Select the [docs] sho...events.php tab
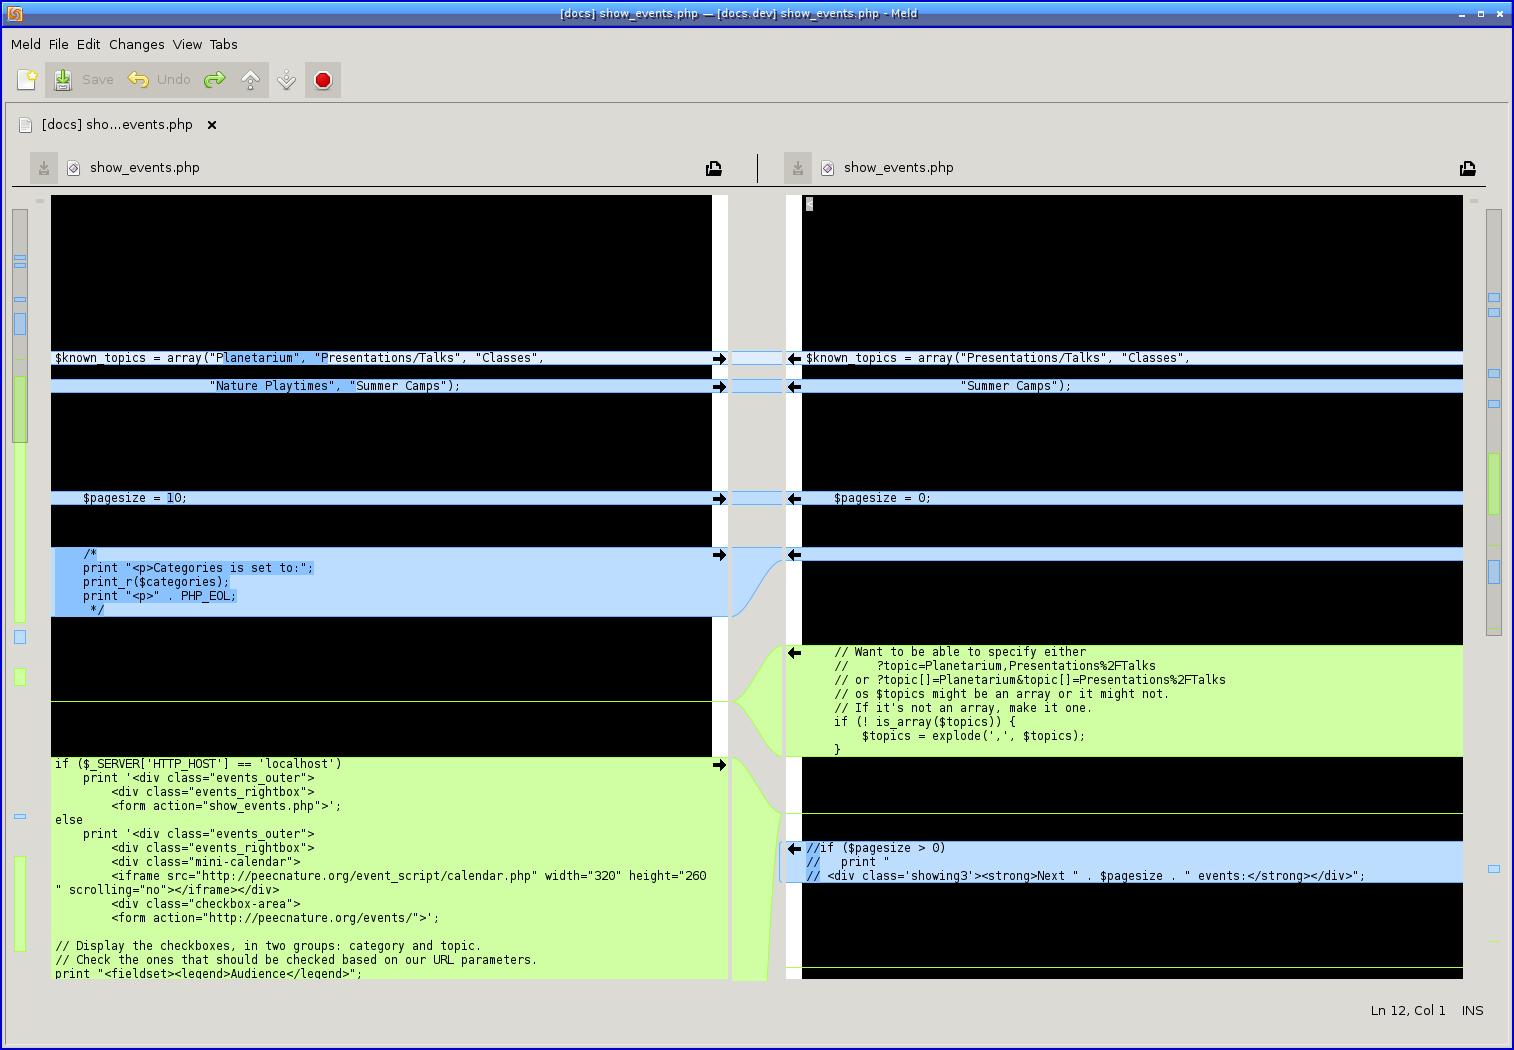Screen dimensions: 1514x1050 pos(117,125)
